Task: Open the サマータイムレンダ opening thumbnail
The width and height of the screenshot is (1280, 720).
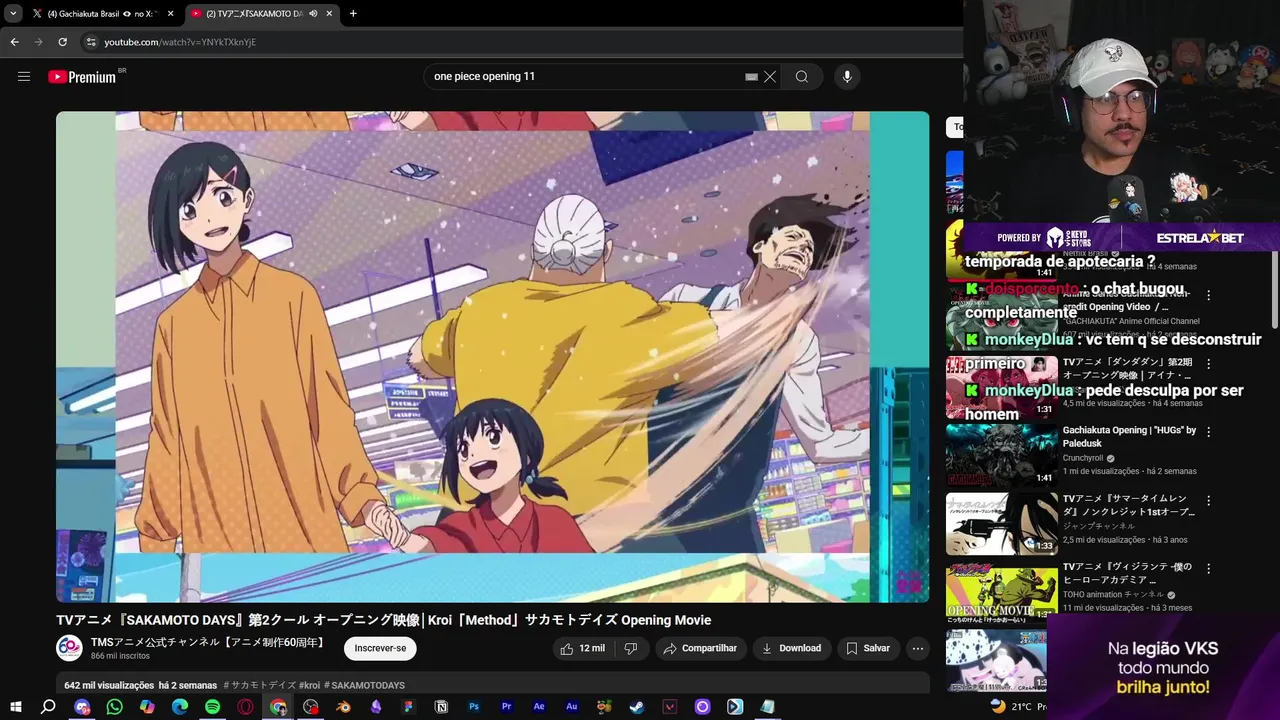Action: pos(1001,523)
